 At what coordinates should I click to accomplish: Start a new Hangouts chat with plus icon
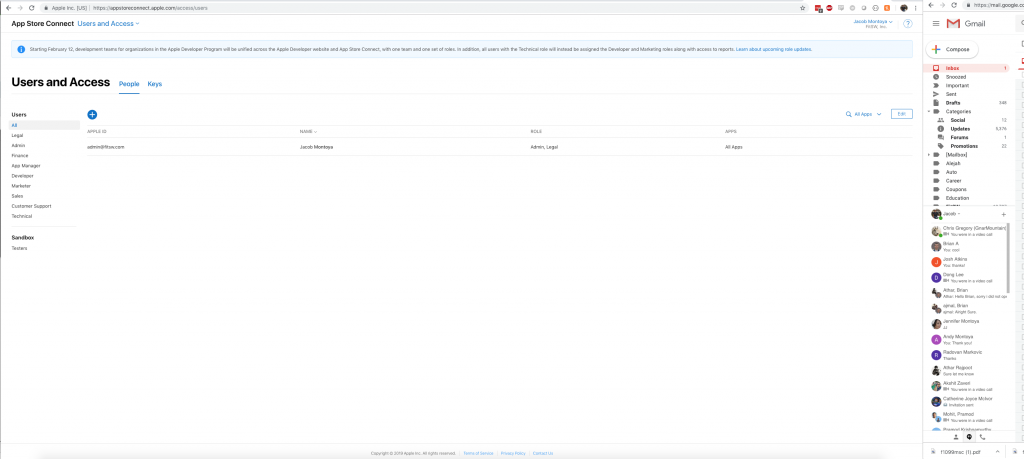1003,214
